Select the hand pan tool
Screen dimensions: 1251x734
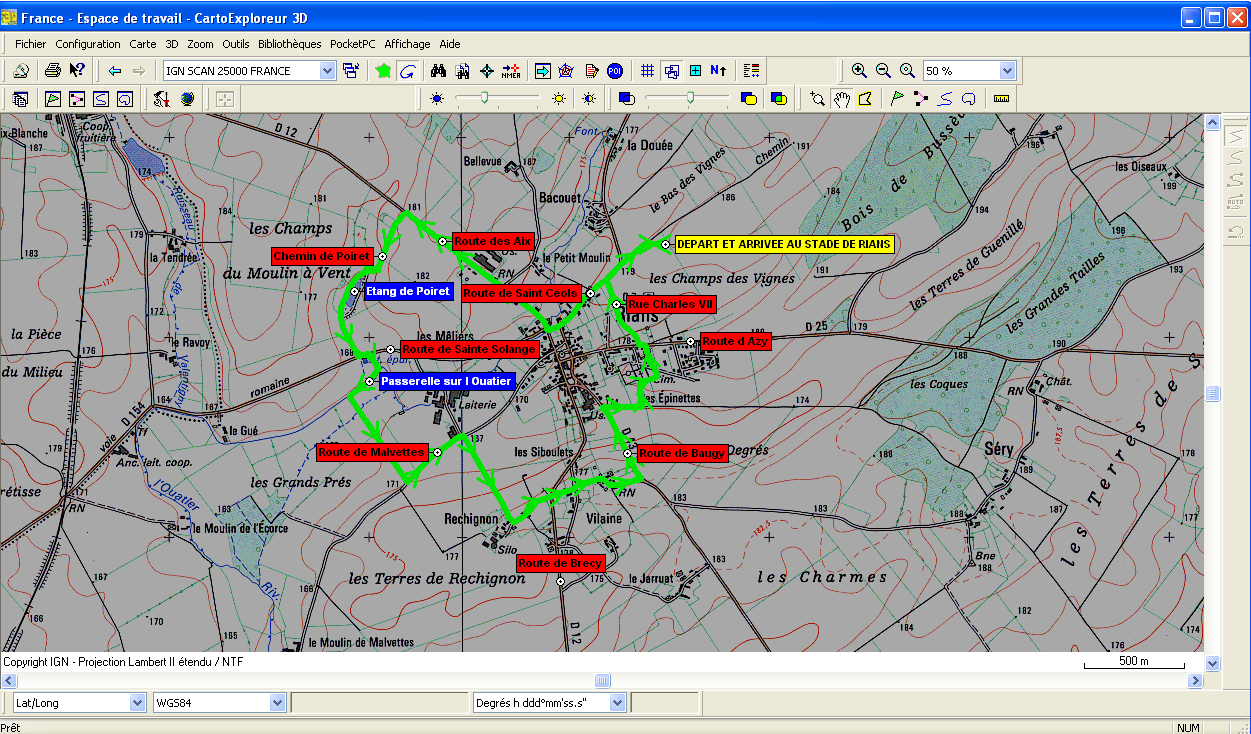842,99
